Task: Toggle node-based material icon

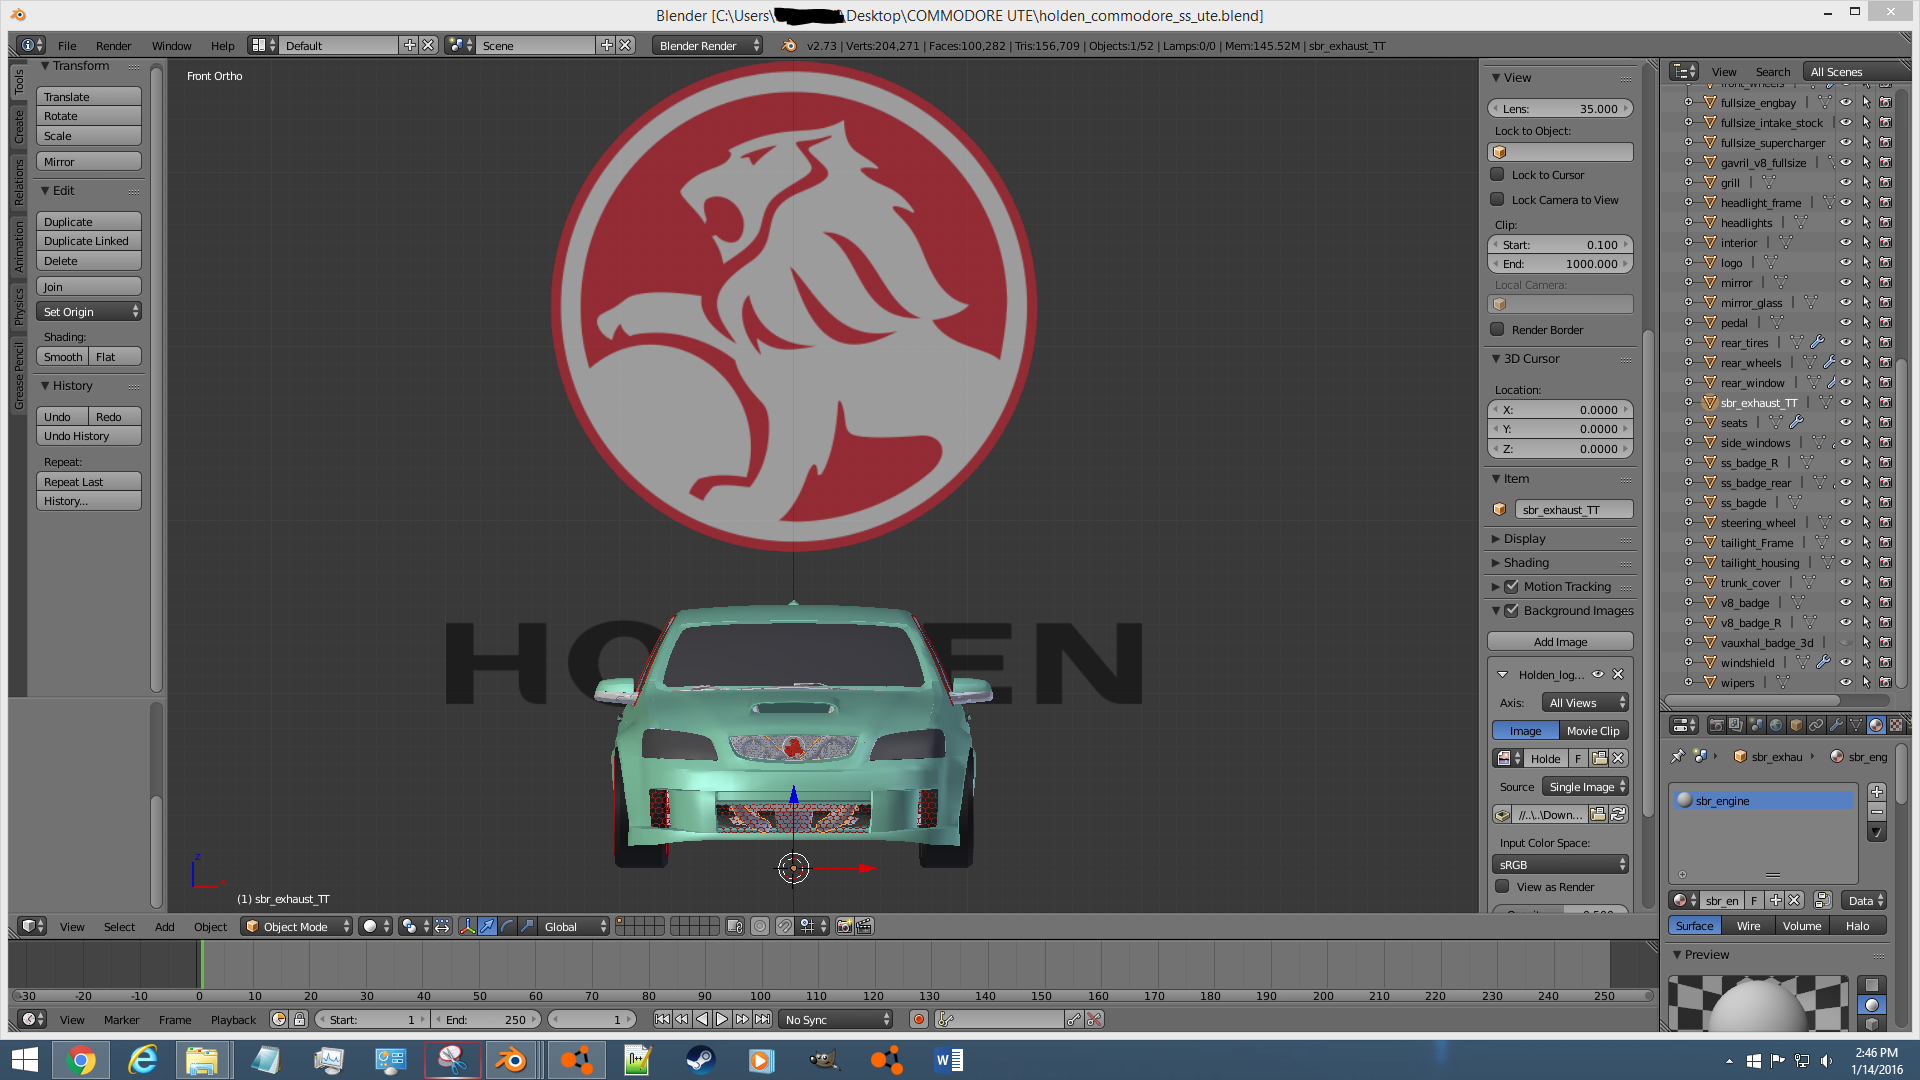Action: click(x=1821, y=901)
